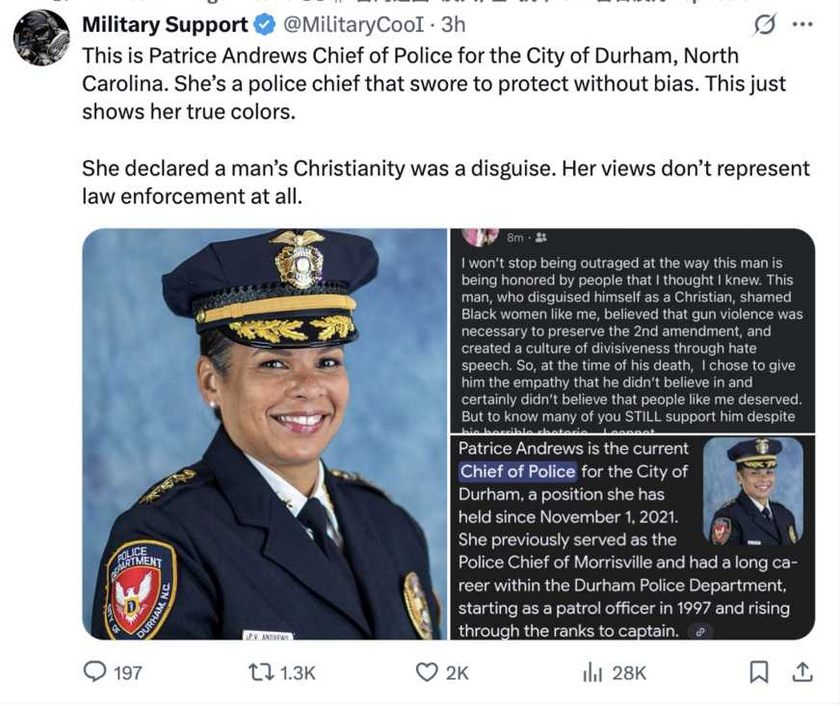Open the outraged Facebook post screenshot
This screenshot has width=840, height=706.
(x=633, y=331)
